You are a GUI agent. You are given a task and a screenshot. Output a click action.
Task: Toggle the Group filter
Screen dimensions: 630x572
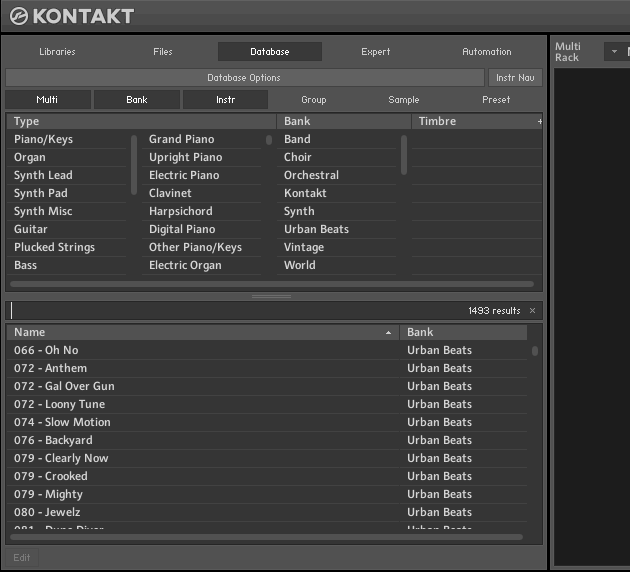click(314, 100)
